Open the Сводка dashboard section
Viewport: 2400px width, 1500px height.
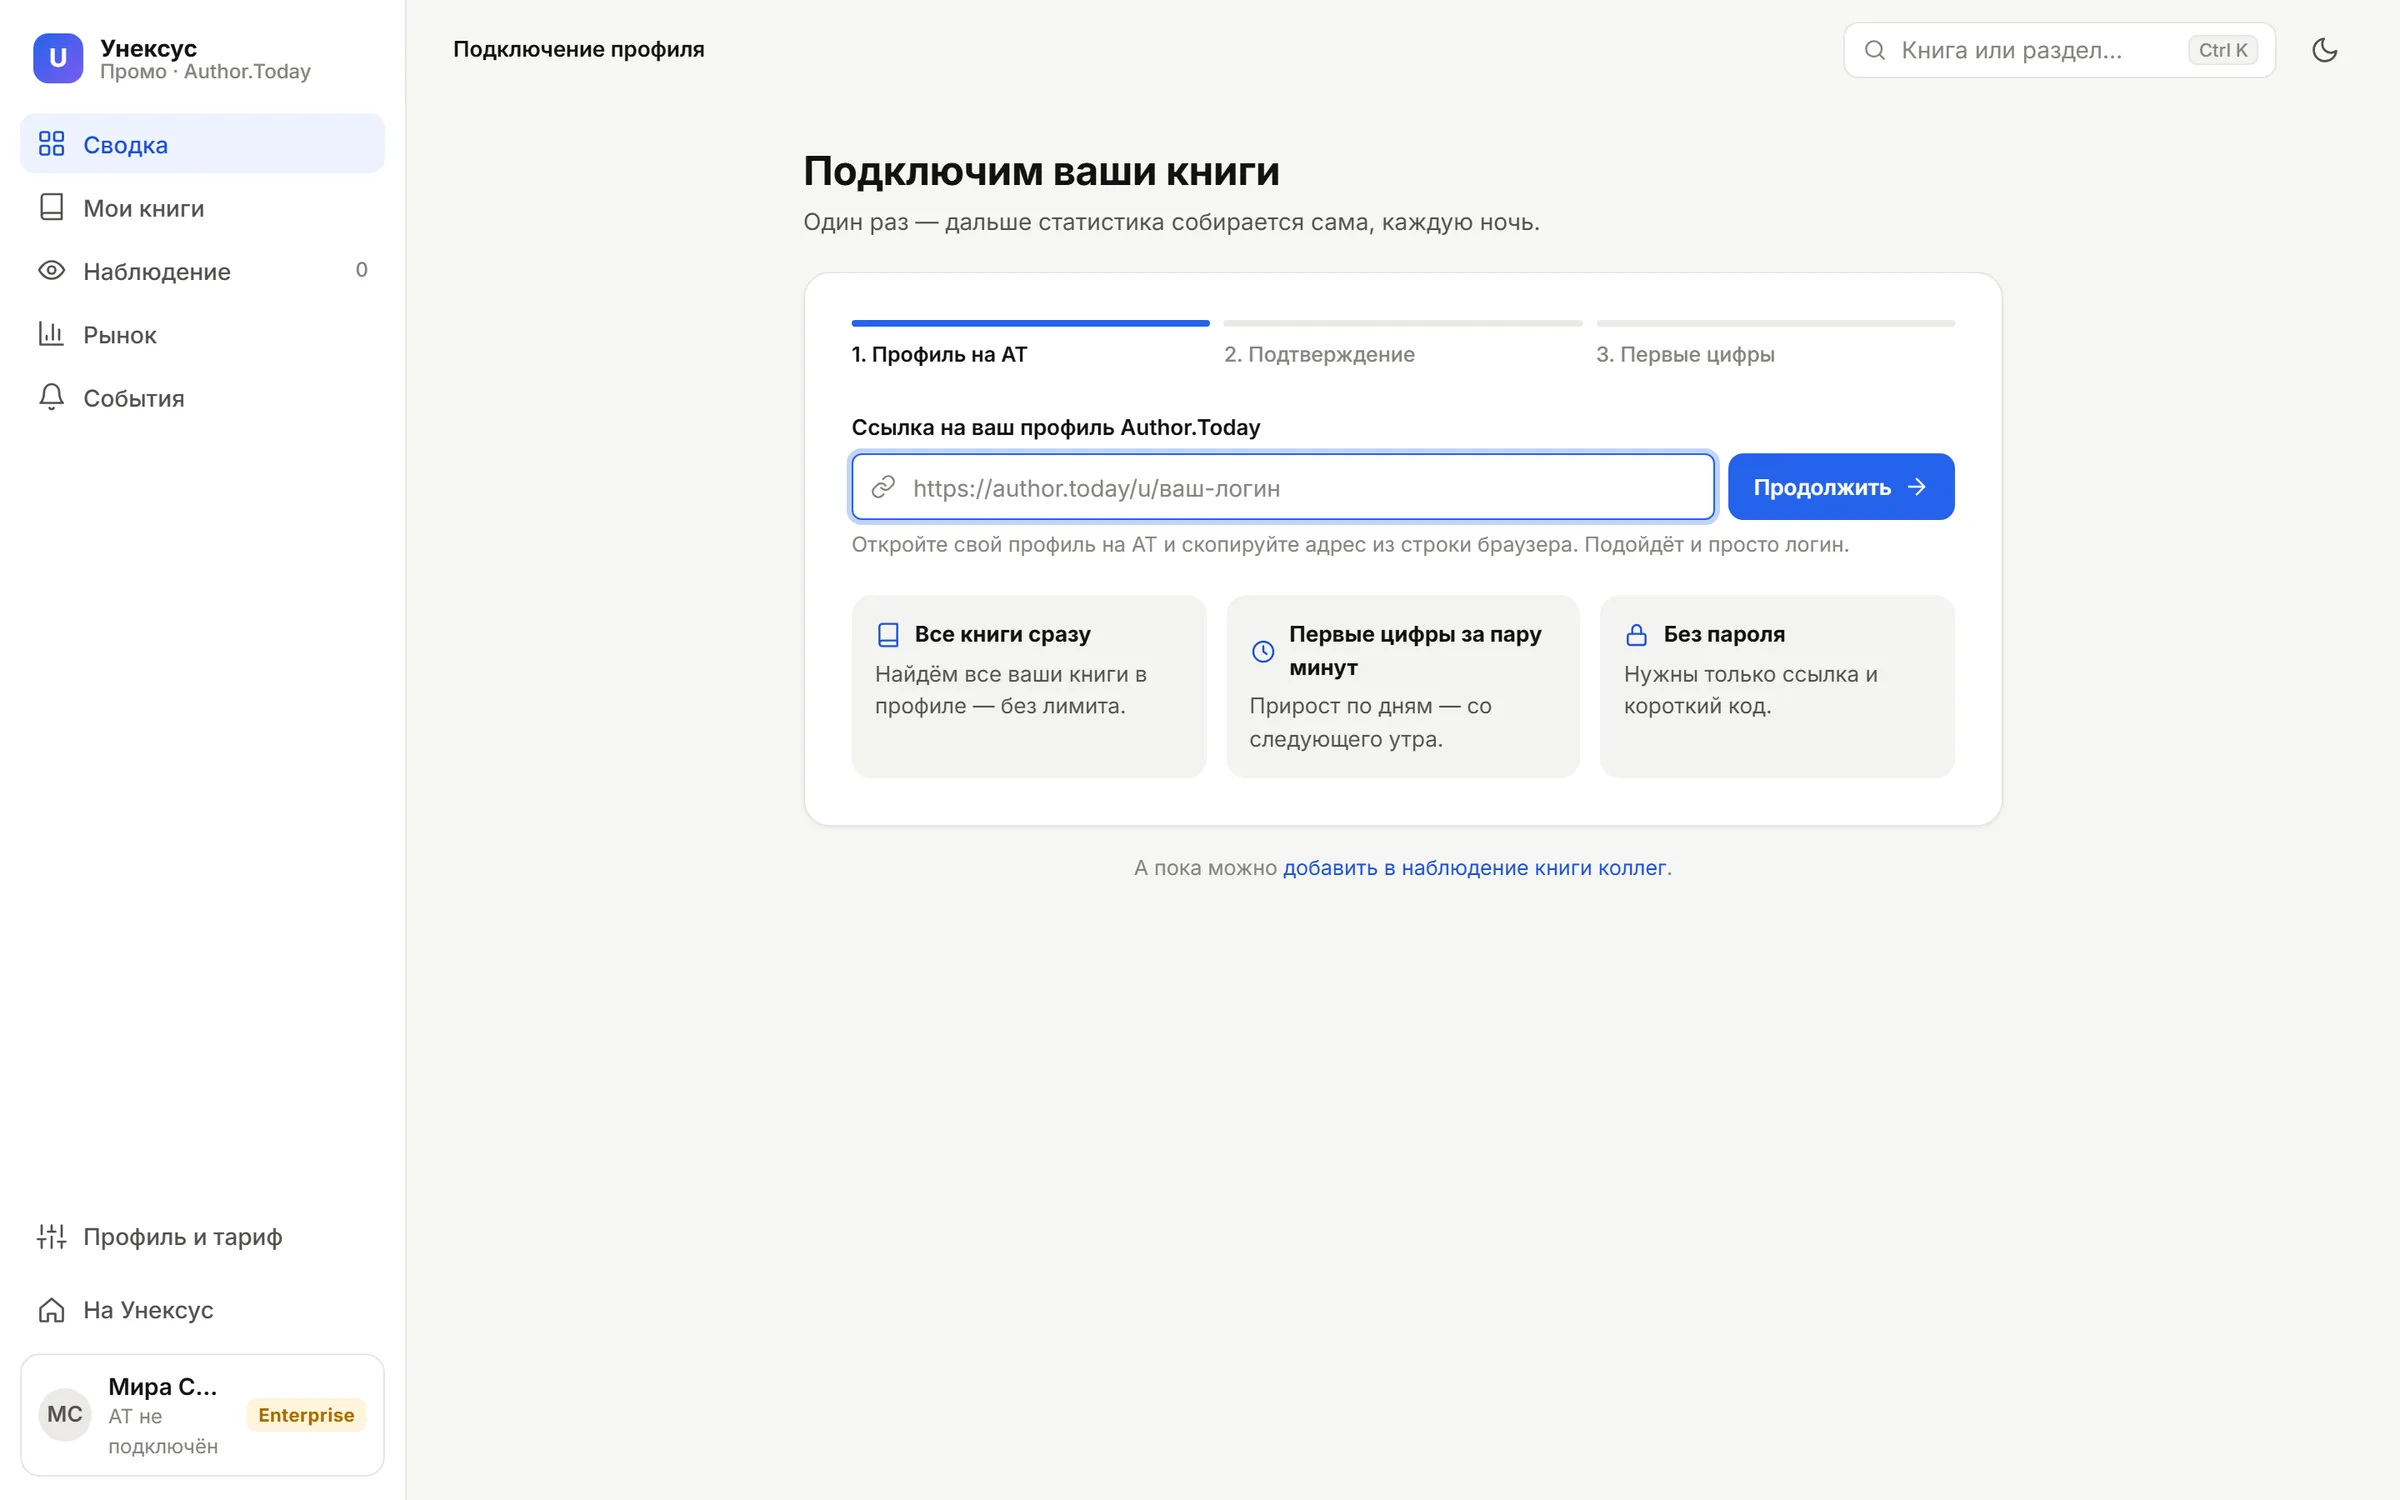(x=202, y=144)
